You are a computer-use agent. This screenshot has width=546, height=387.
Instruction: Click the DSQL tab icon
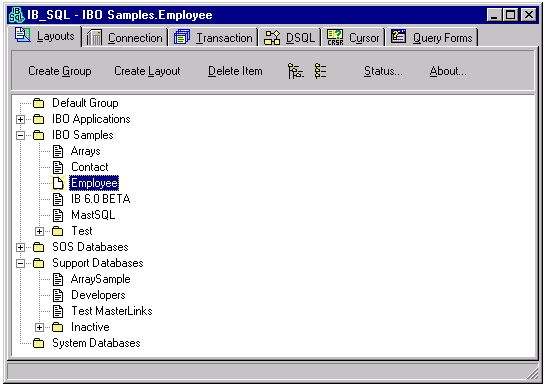272,37
